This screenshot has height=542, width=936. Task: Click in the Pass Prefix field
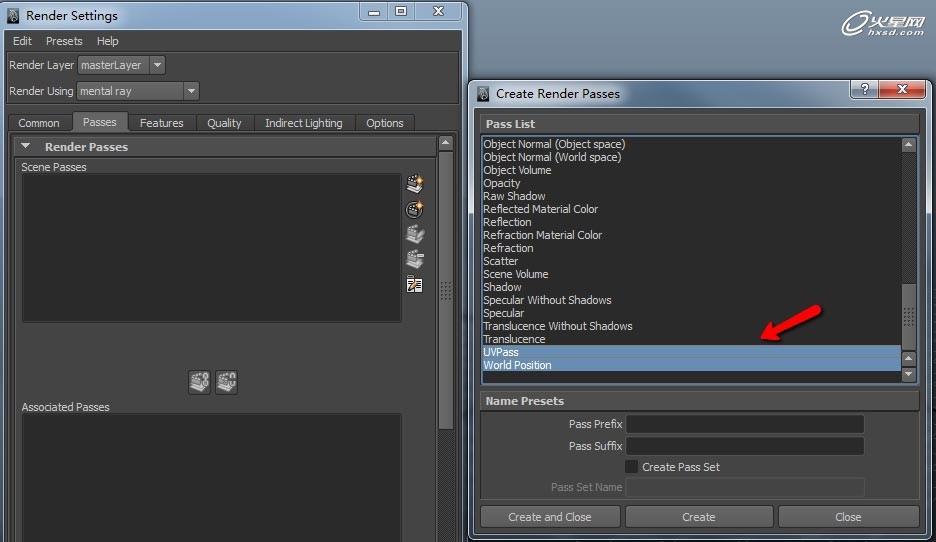point(744,424)
